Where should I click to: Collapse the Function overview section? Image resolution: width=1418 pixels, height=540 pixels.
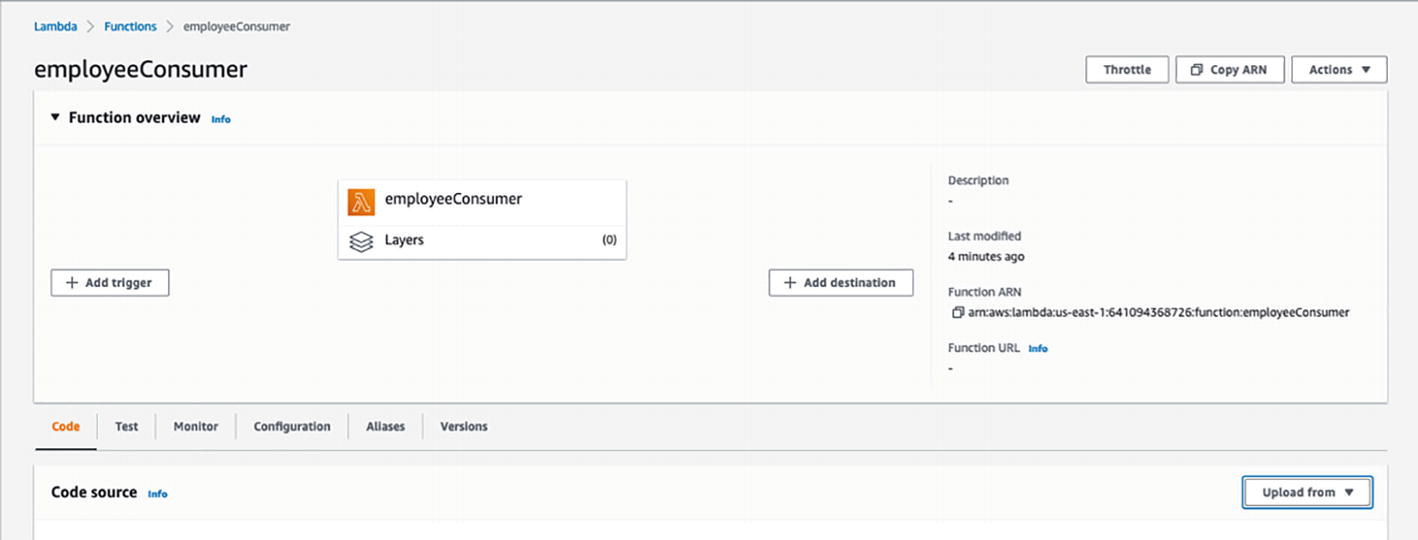[x=55, y=118]
